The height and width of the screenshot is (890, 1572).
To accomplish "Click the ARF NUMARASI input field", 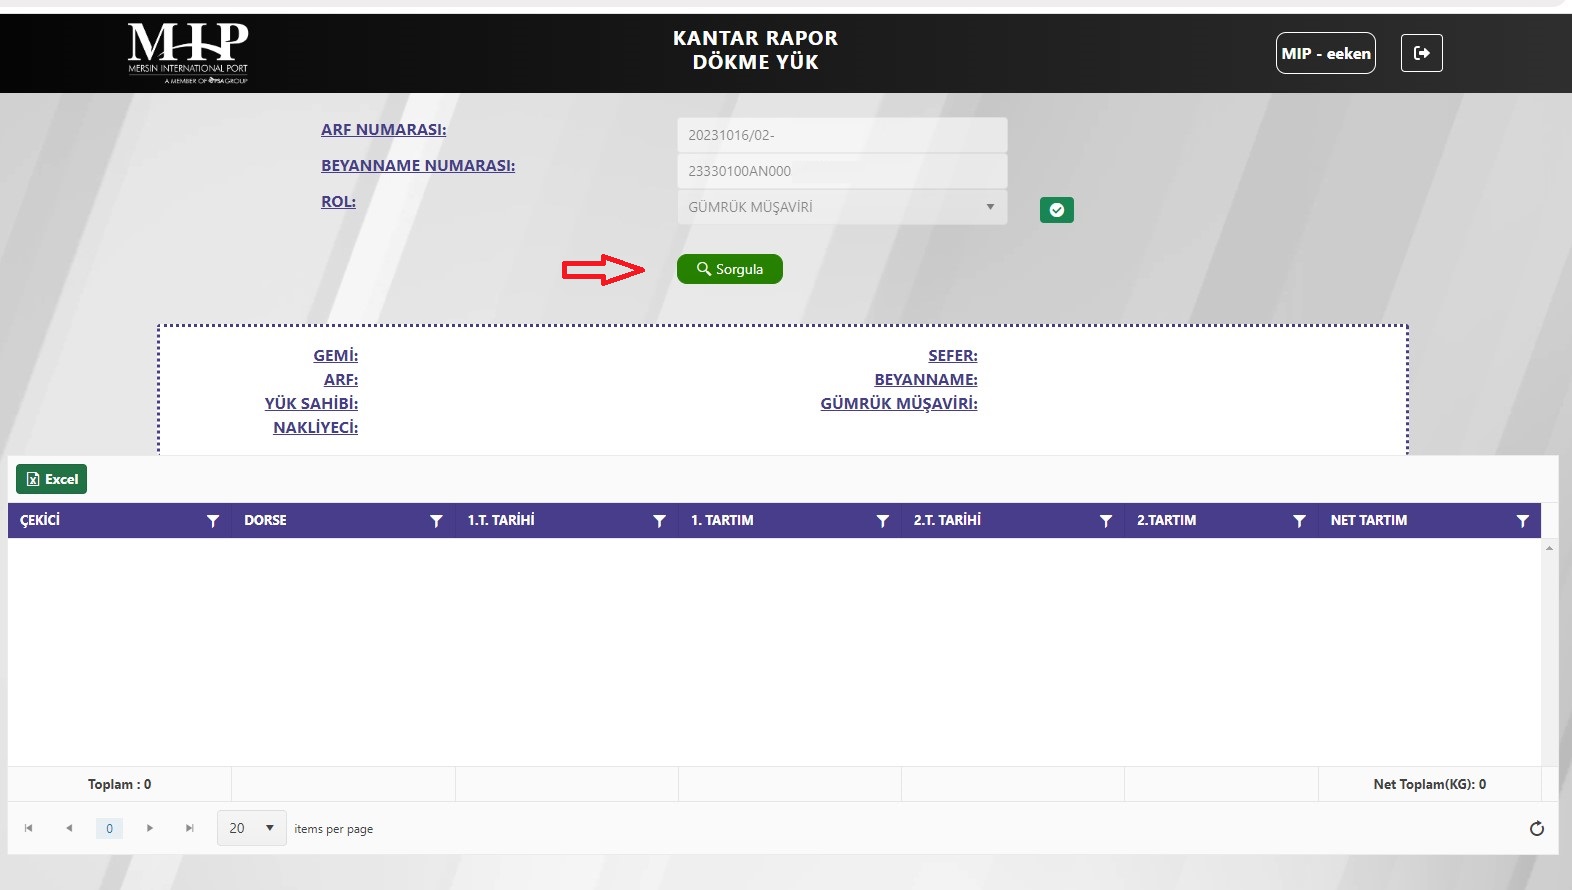I will tap(841, 135).
